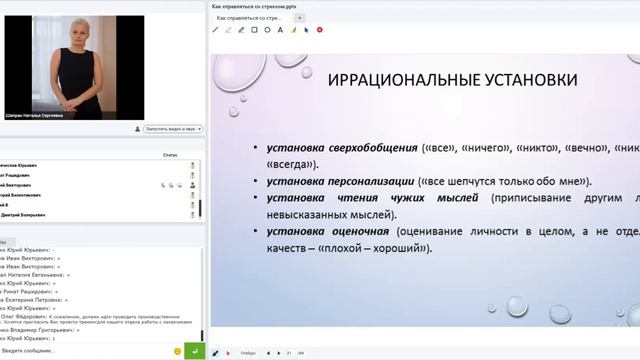
Task: Click middle media icon in Викторович row
Action: click(171, 185)
